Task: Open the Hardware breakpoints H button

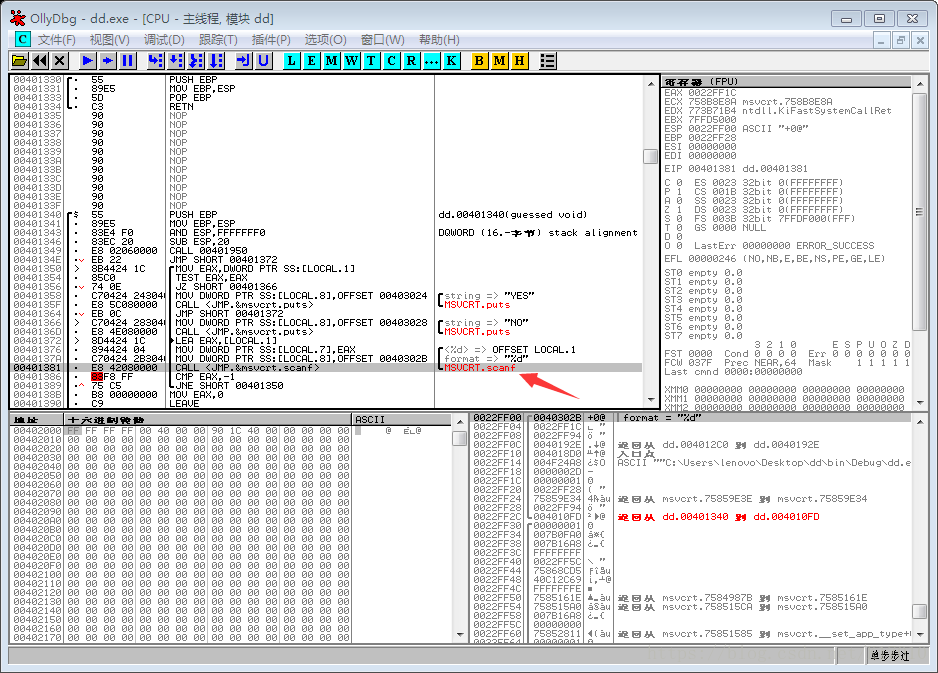Action: 519,60
